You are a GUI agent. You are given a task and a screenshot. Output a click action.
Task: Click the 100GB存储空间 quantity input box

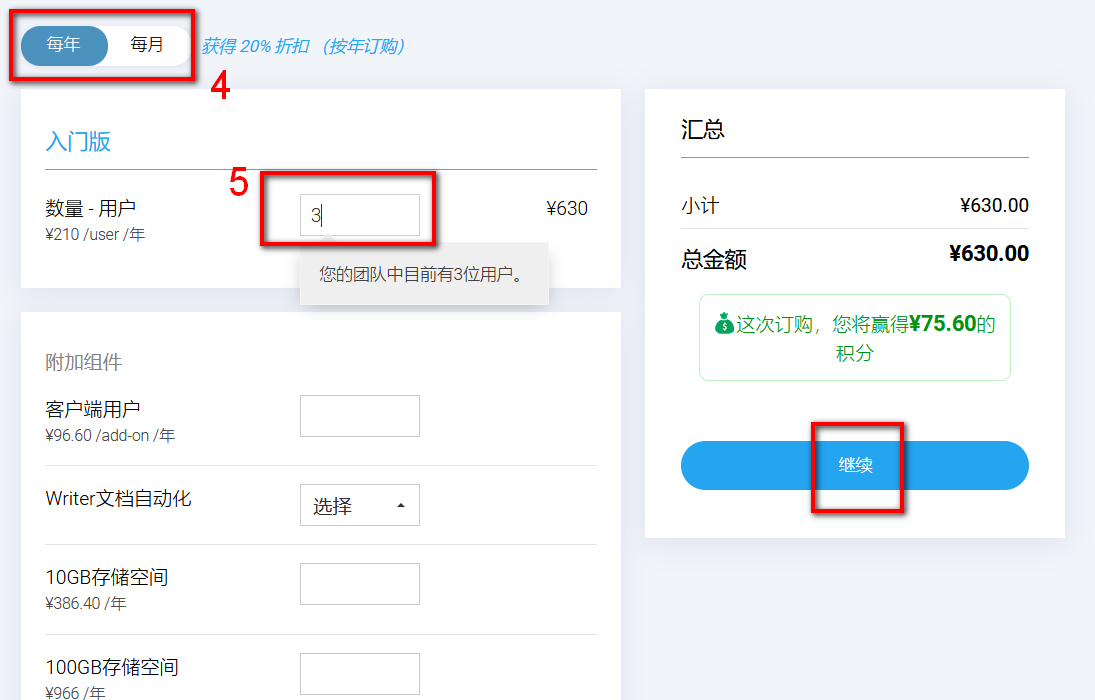coord(359,674)
